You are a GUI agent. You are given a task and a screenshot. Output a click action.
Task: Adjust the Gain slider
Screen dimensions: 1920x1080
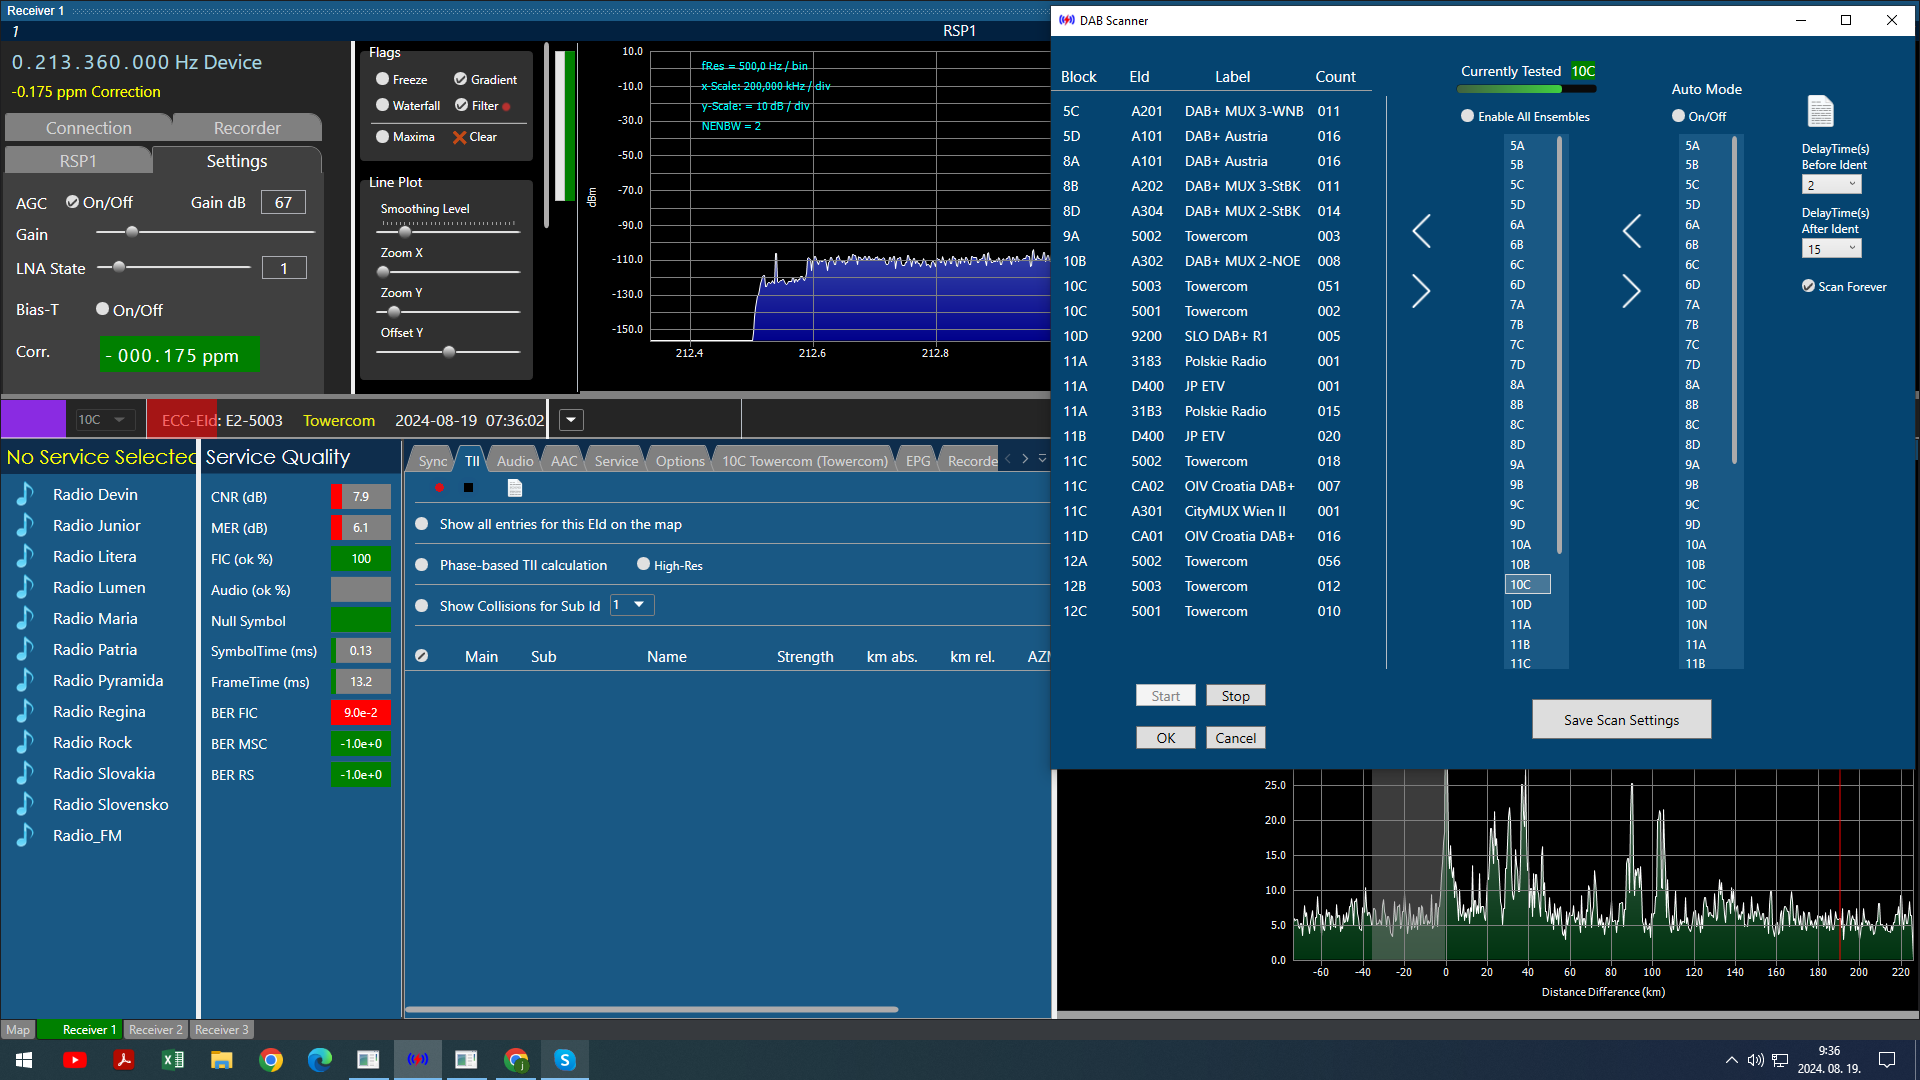131,232
